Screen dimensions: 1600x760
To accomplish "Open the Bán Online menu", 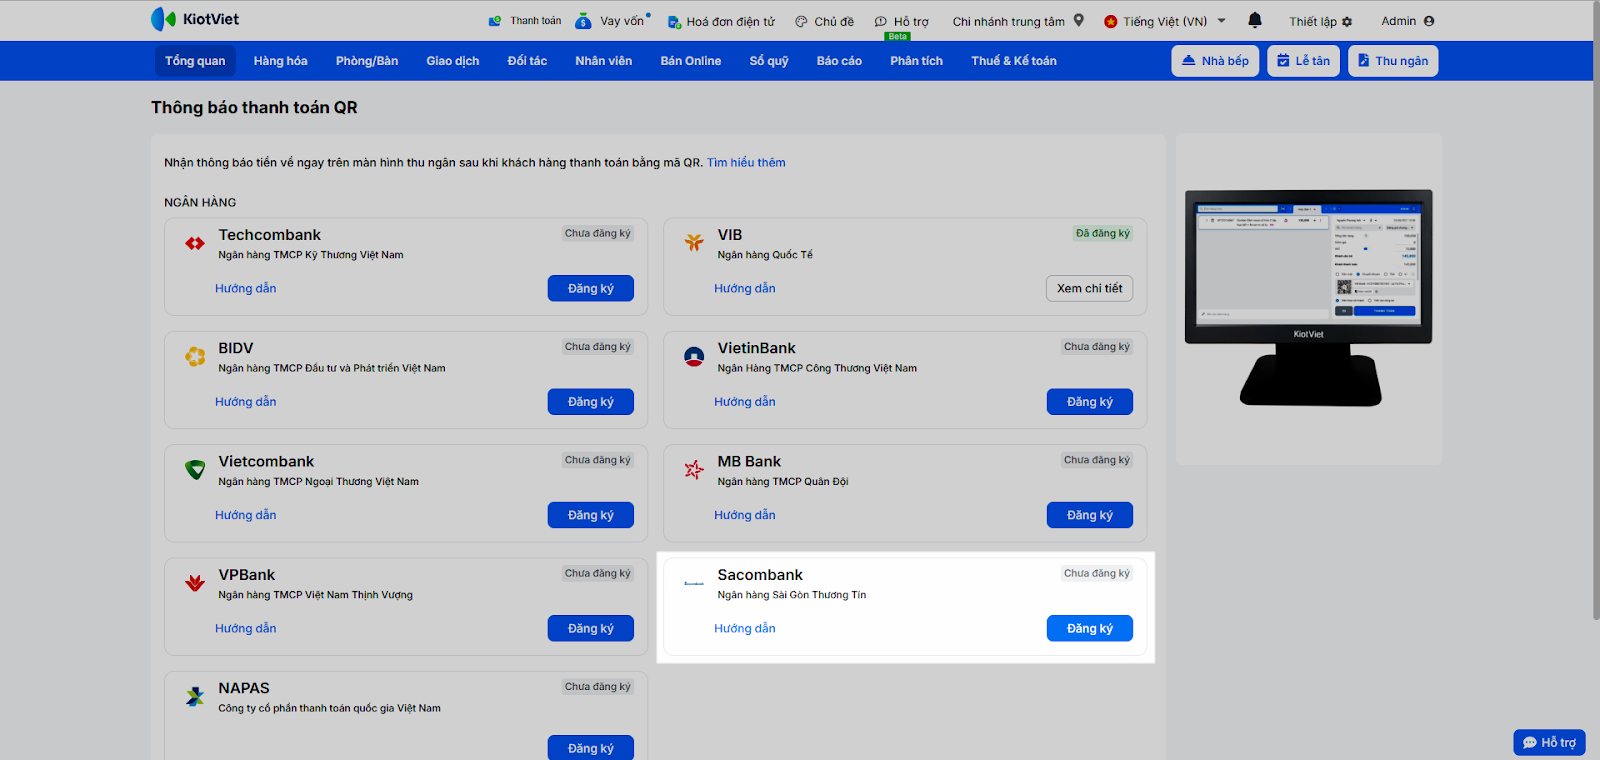I will [x=691, y=61].
